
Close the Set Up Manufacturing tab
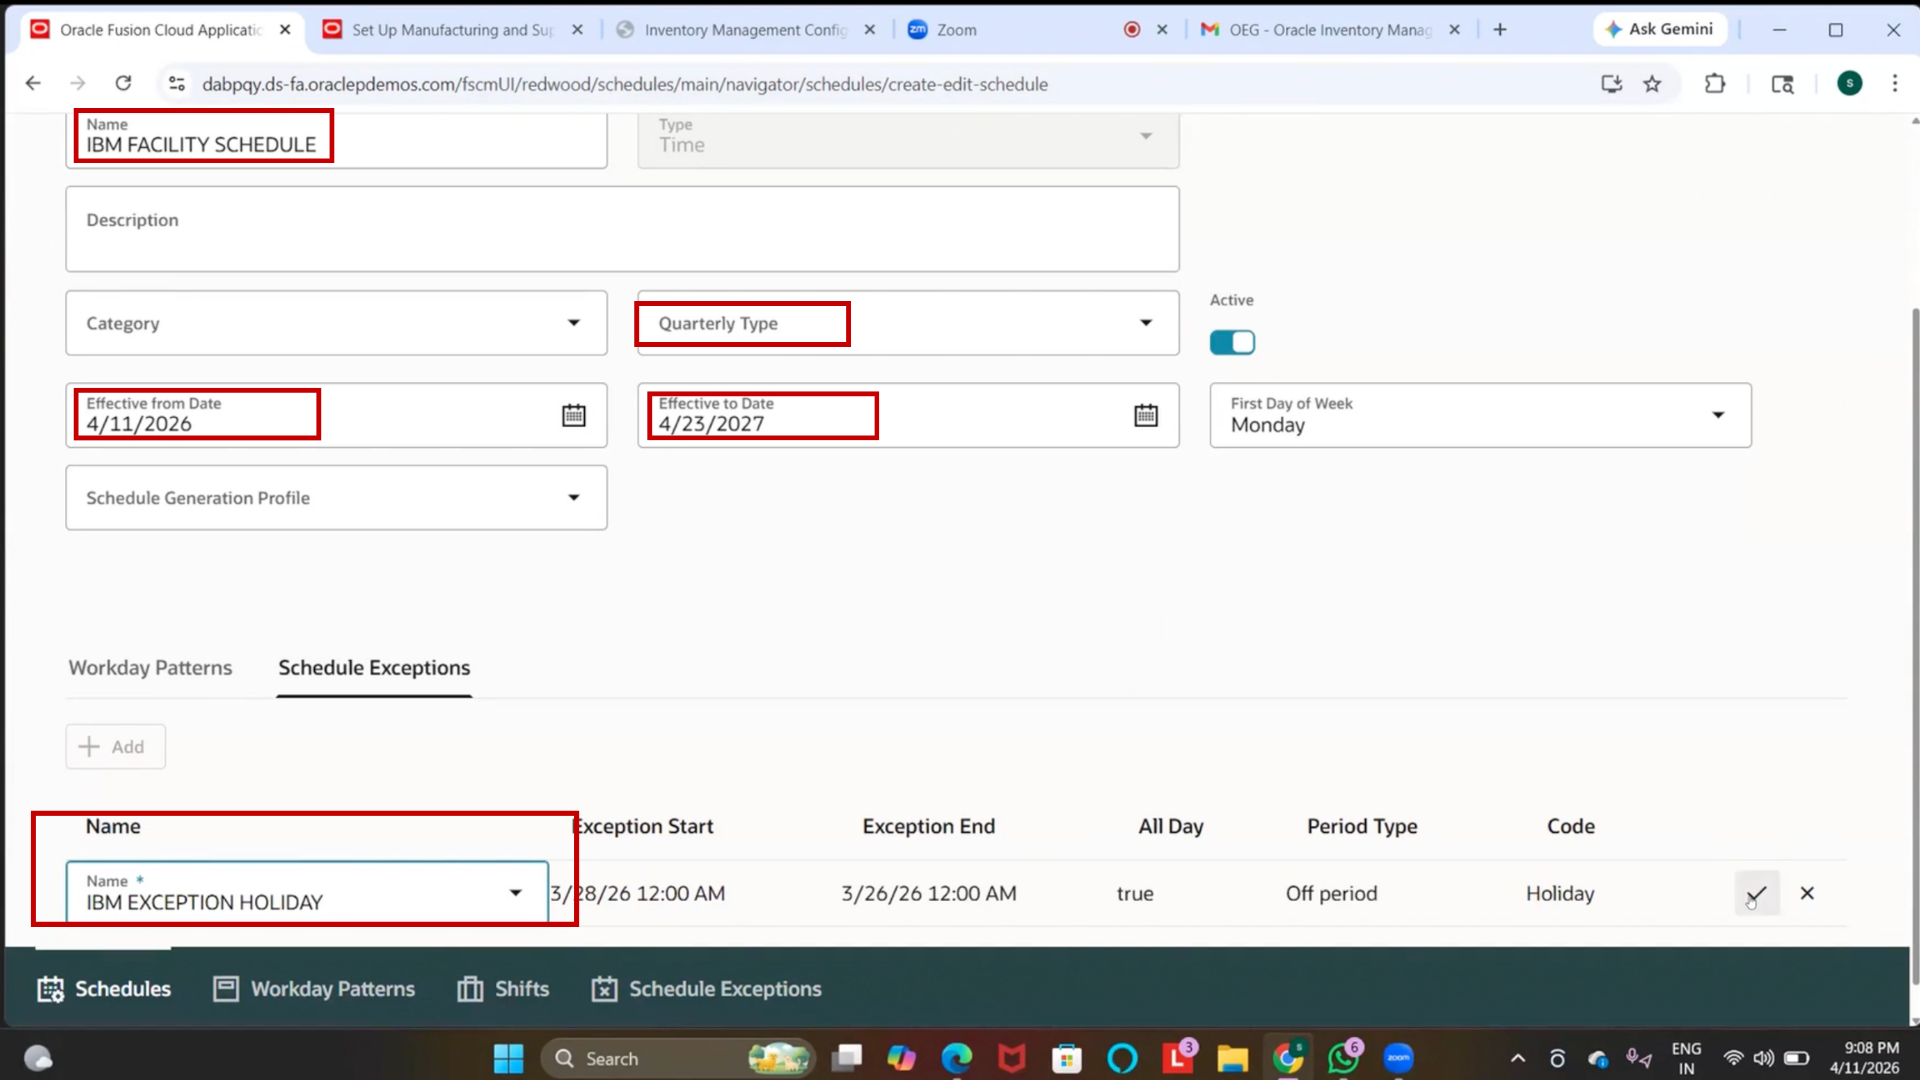coord(577,30)
